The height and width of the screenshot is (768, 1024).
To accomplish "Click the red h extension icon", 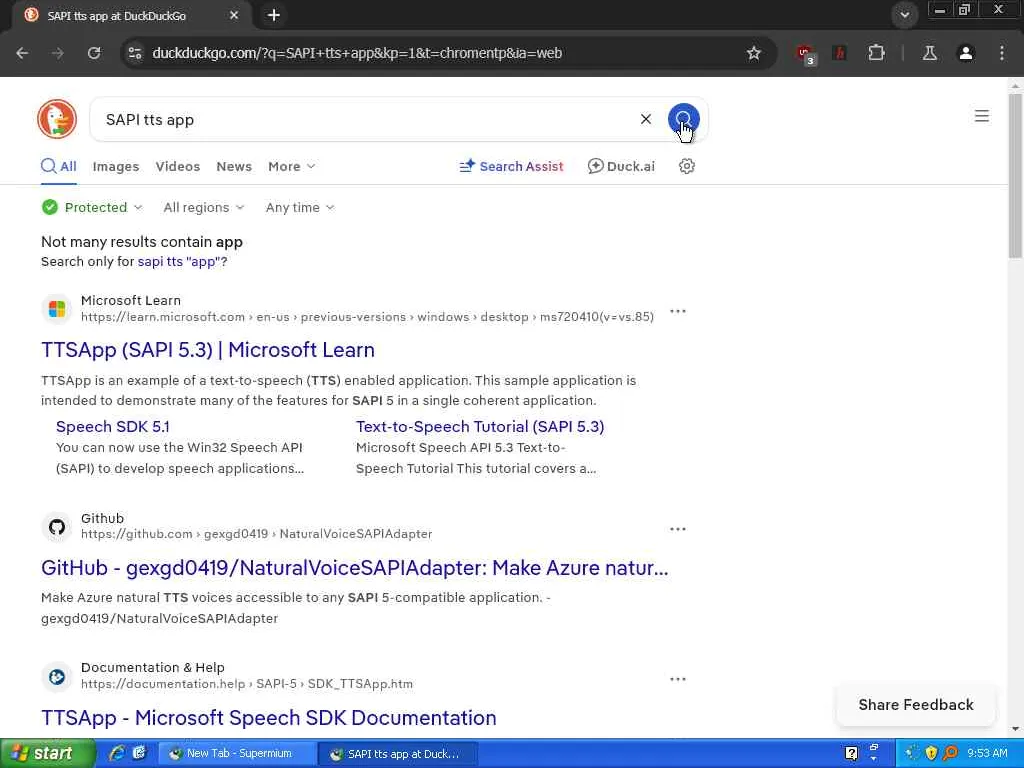I will [840, 53].
